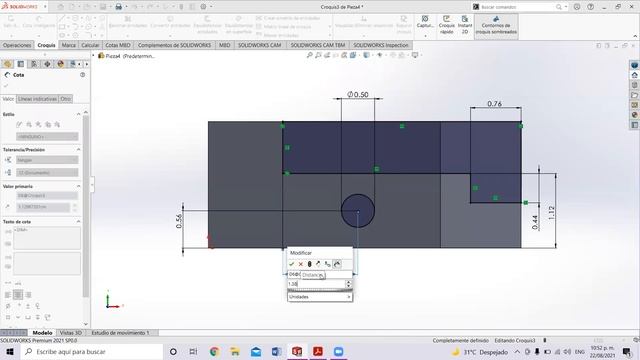Select left justify text alignment button
The width and height of the screenshot is (640, 360).
pyautogui.click(x=8, y=295)
